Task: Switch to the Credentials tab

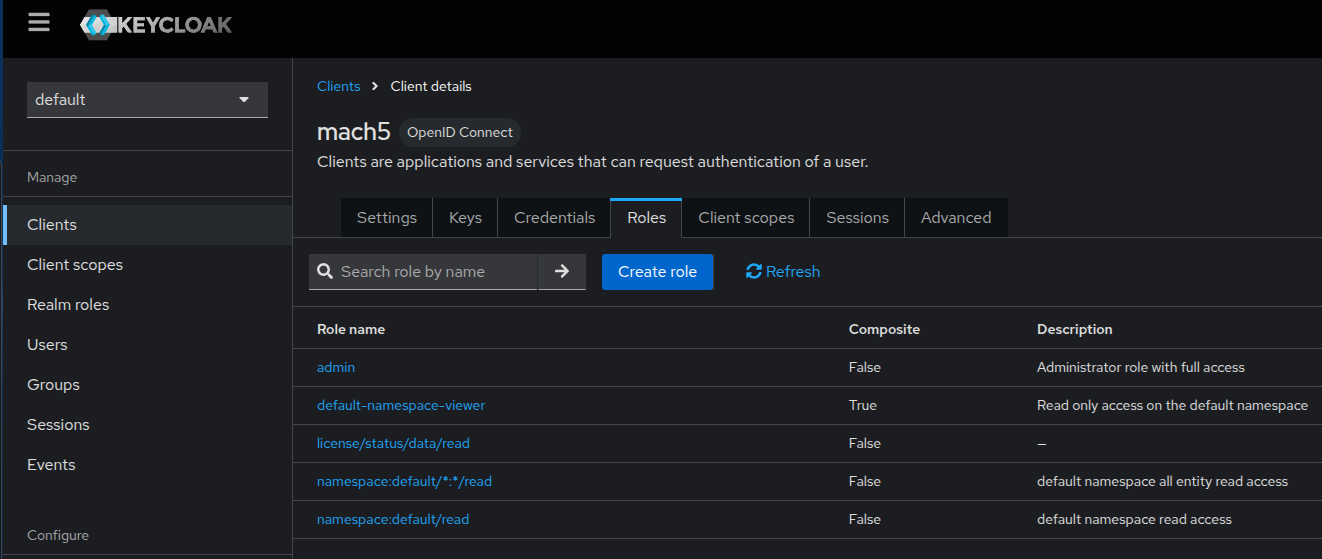Action: click(x=554, y=218)
